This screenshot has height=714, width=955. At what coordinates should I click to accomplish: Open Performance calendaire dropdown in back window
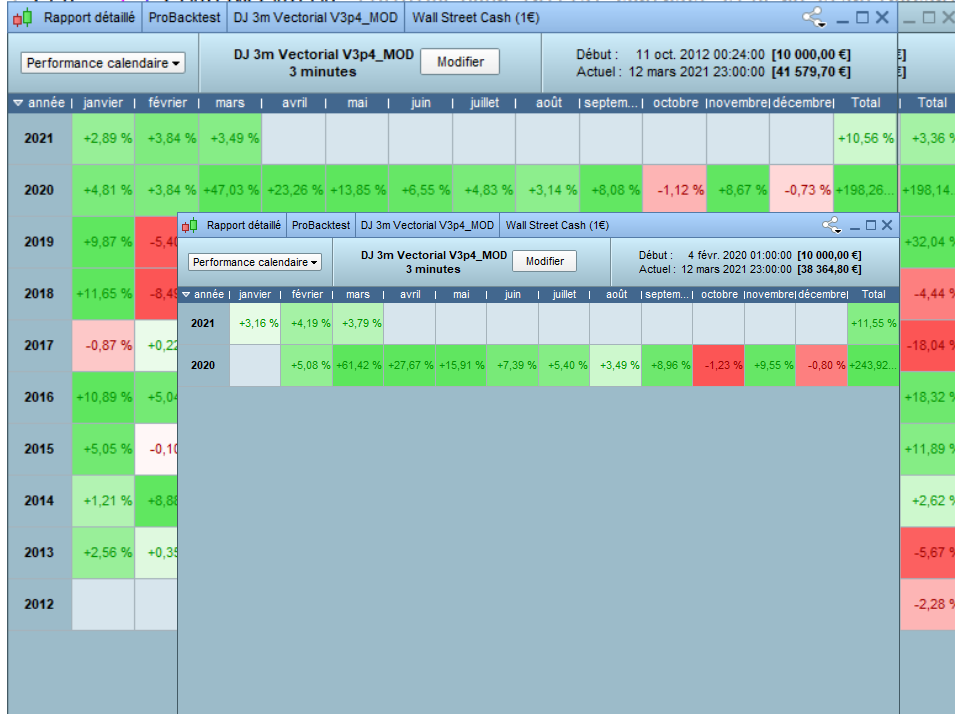[103, 63]
